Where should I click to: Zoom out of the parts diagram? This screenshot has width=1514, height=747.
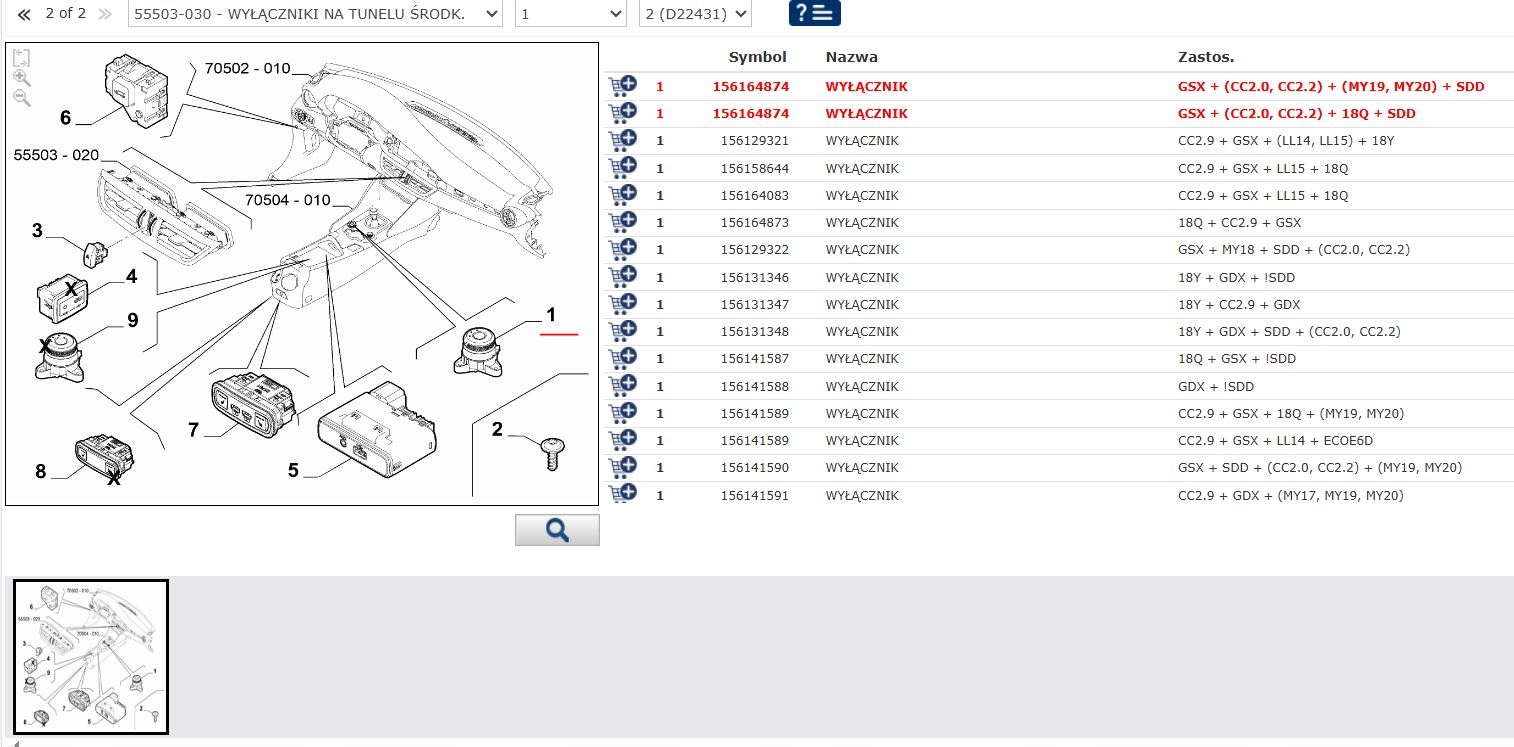(21, 97)
